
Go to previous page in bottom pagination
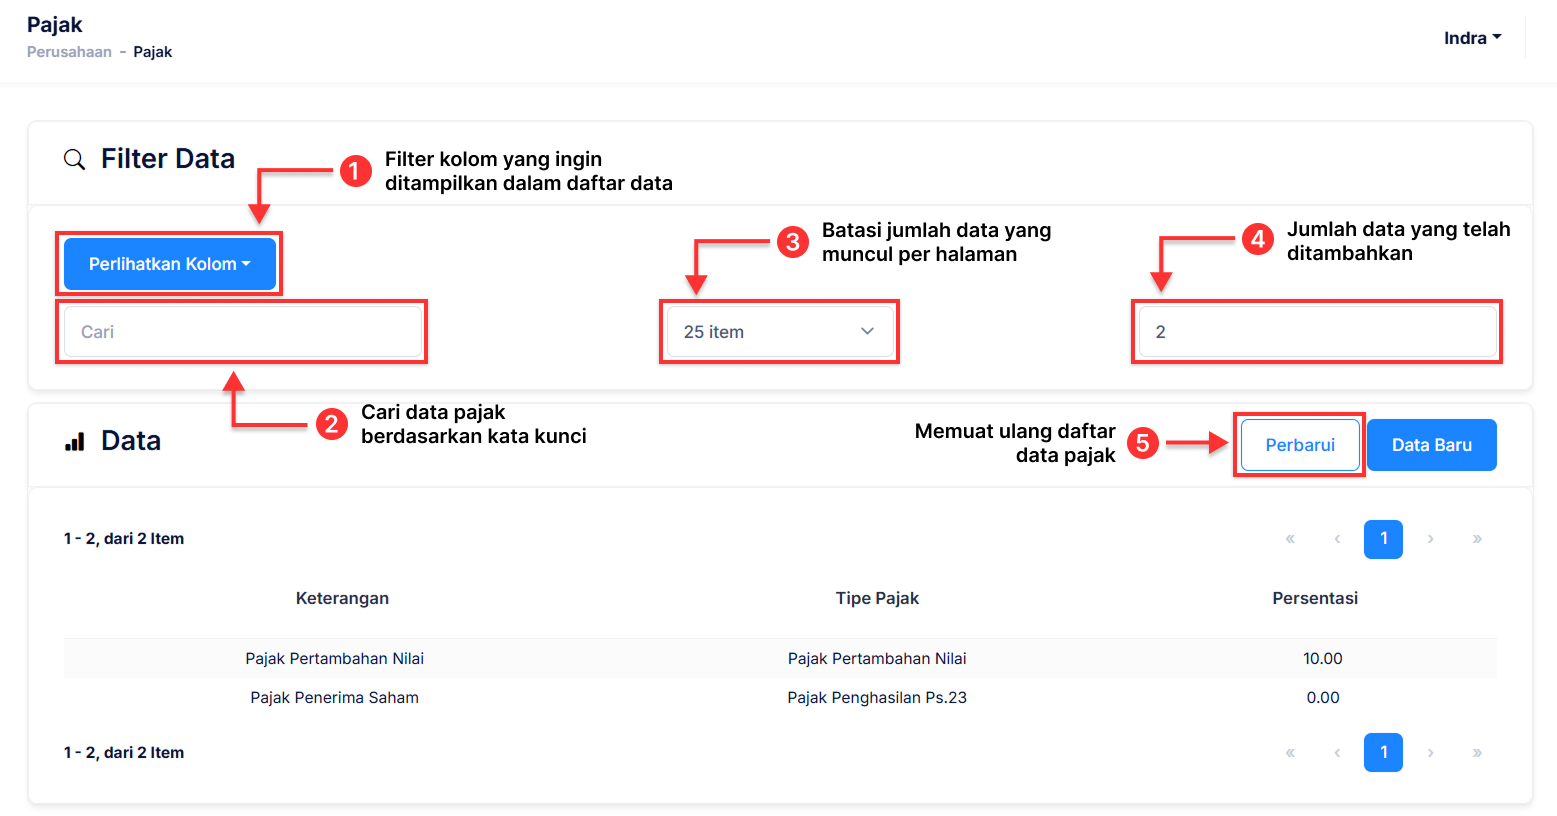(x=1337, y=753)
